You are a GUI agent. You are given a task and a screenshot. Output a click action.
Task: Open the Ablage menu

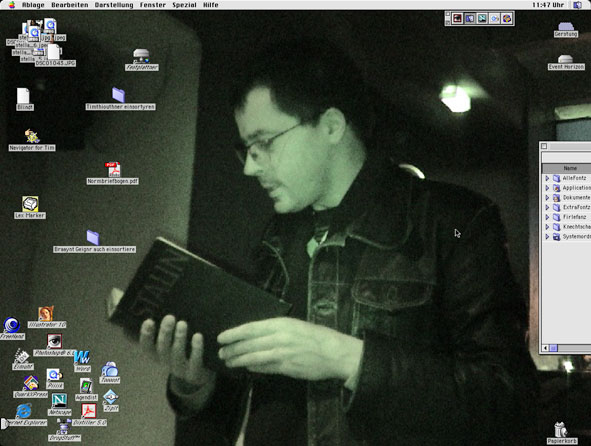pyautogui.click(x=33, y=5)
